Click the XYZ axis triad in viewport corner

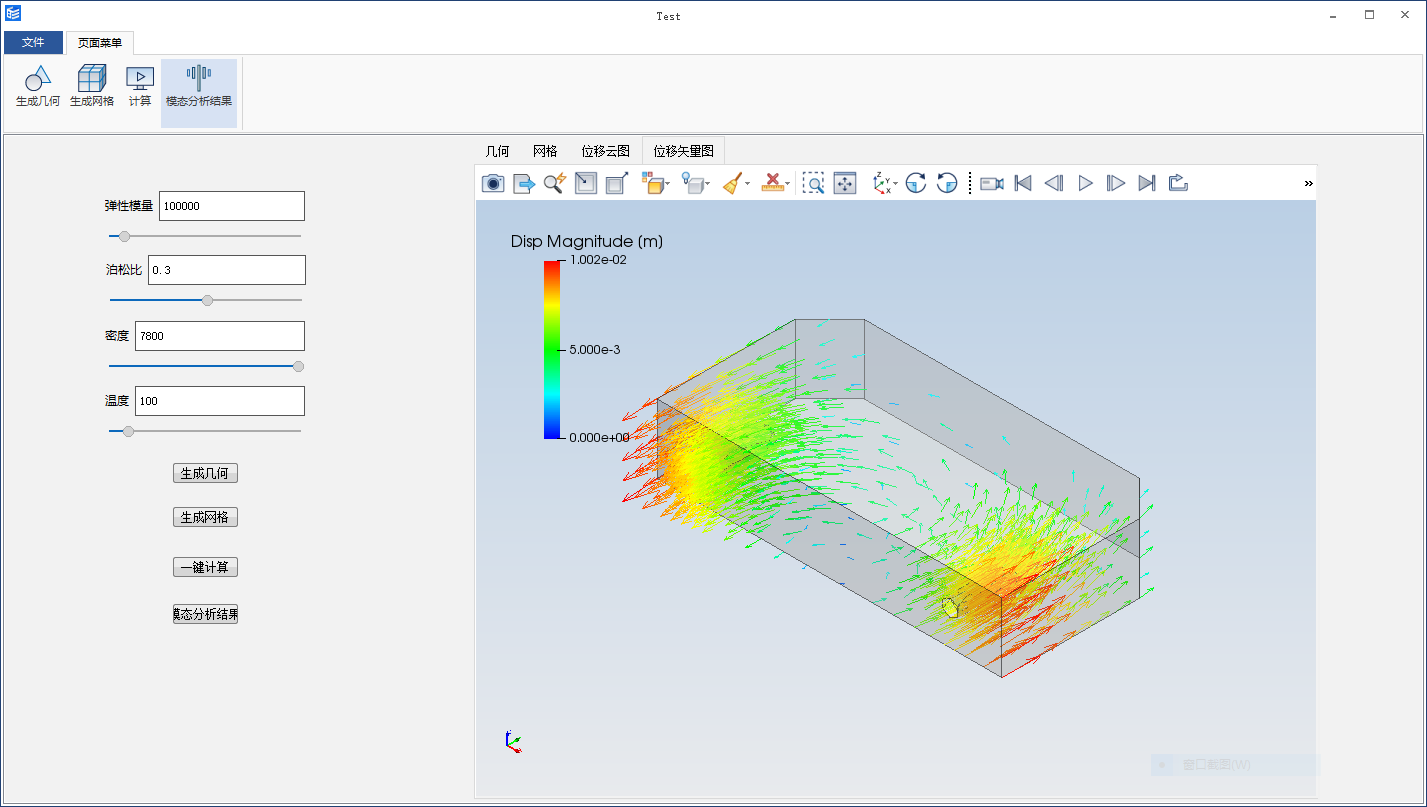(513, 741)
